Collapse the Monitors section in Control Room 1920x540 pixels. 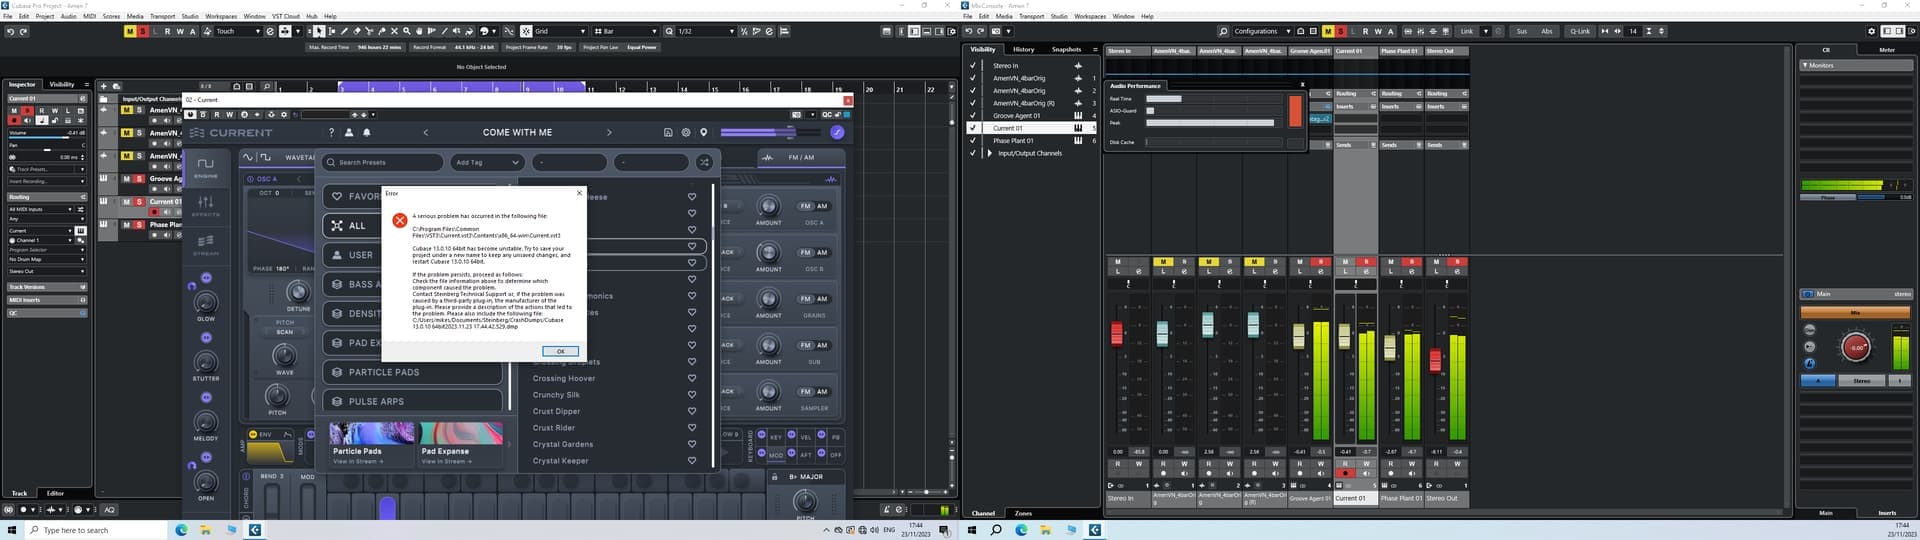coord(1805,65)
